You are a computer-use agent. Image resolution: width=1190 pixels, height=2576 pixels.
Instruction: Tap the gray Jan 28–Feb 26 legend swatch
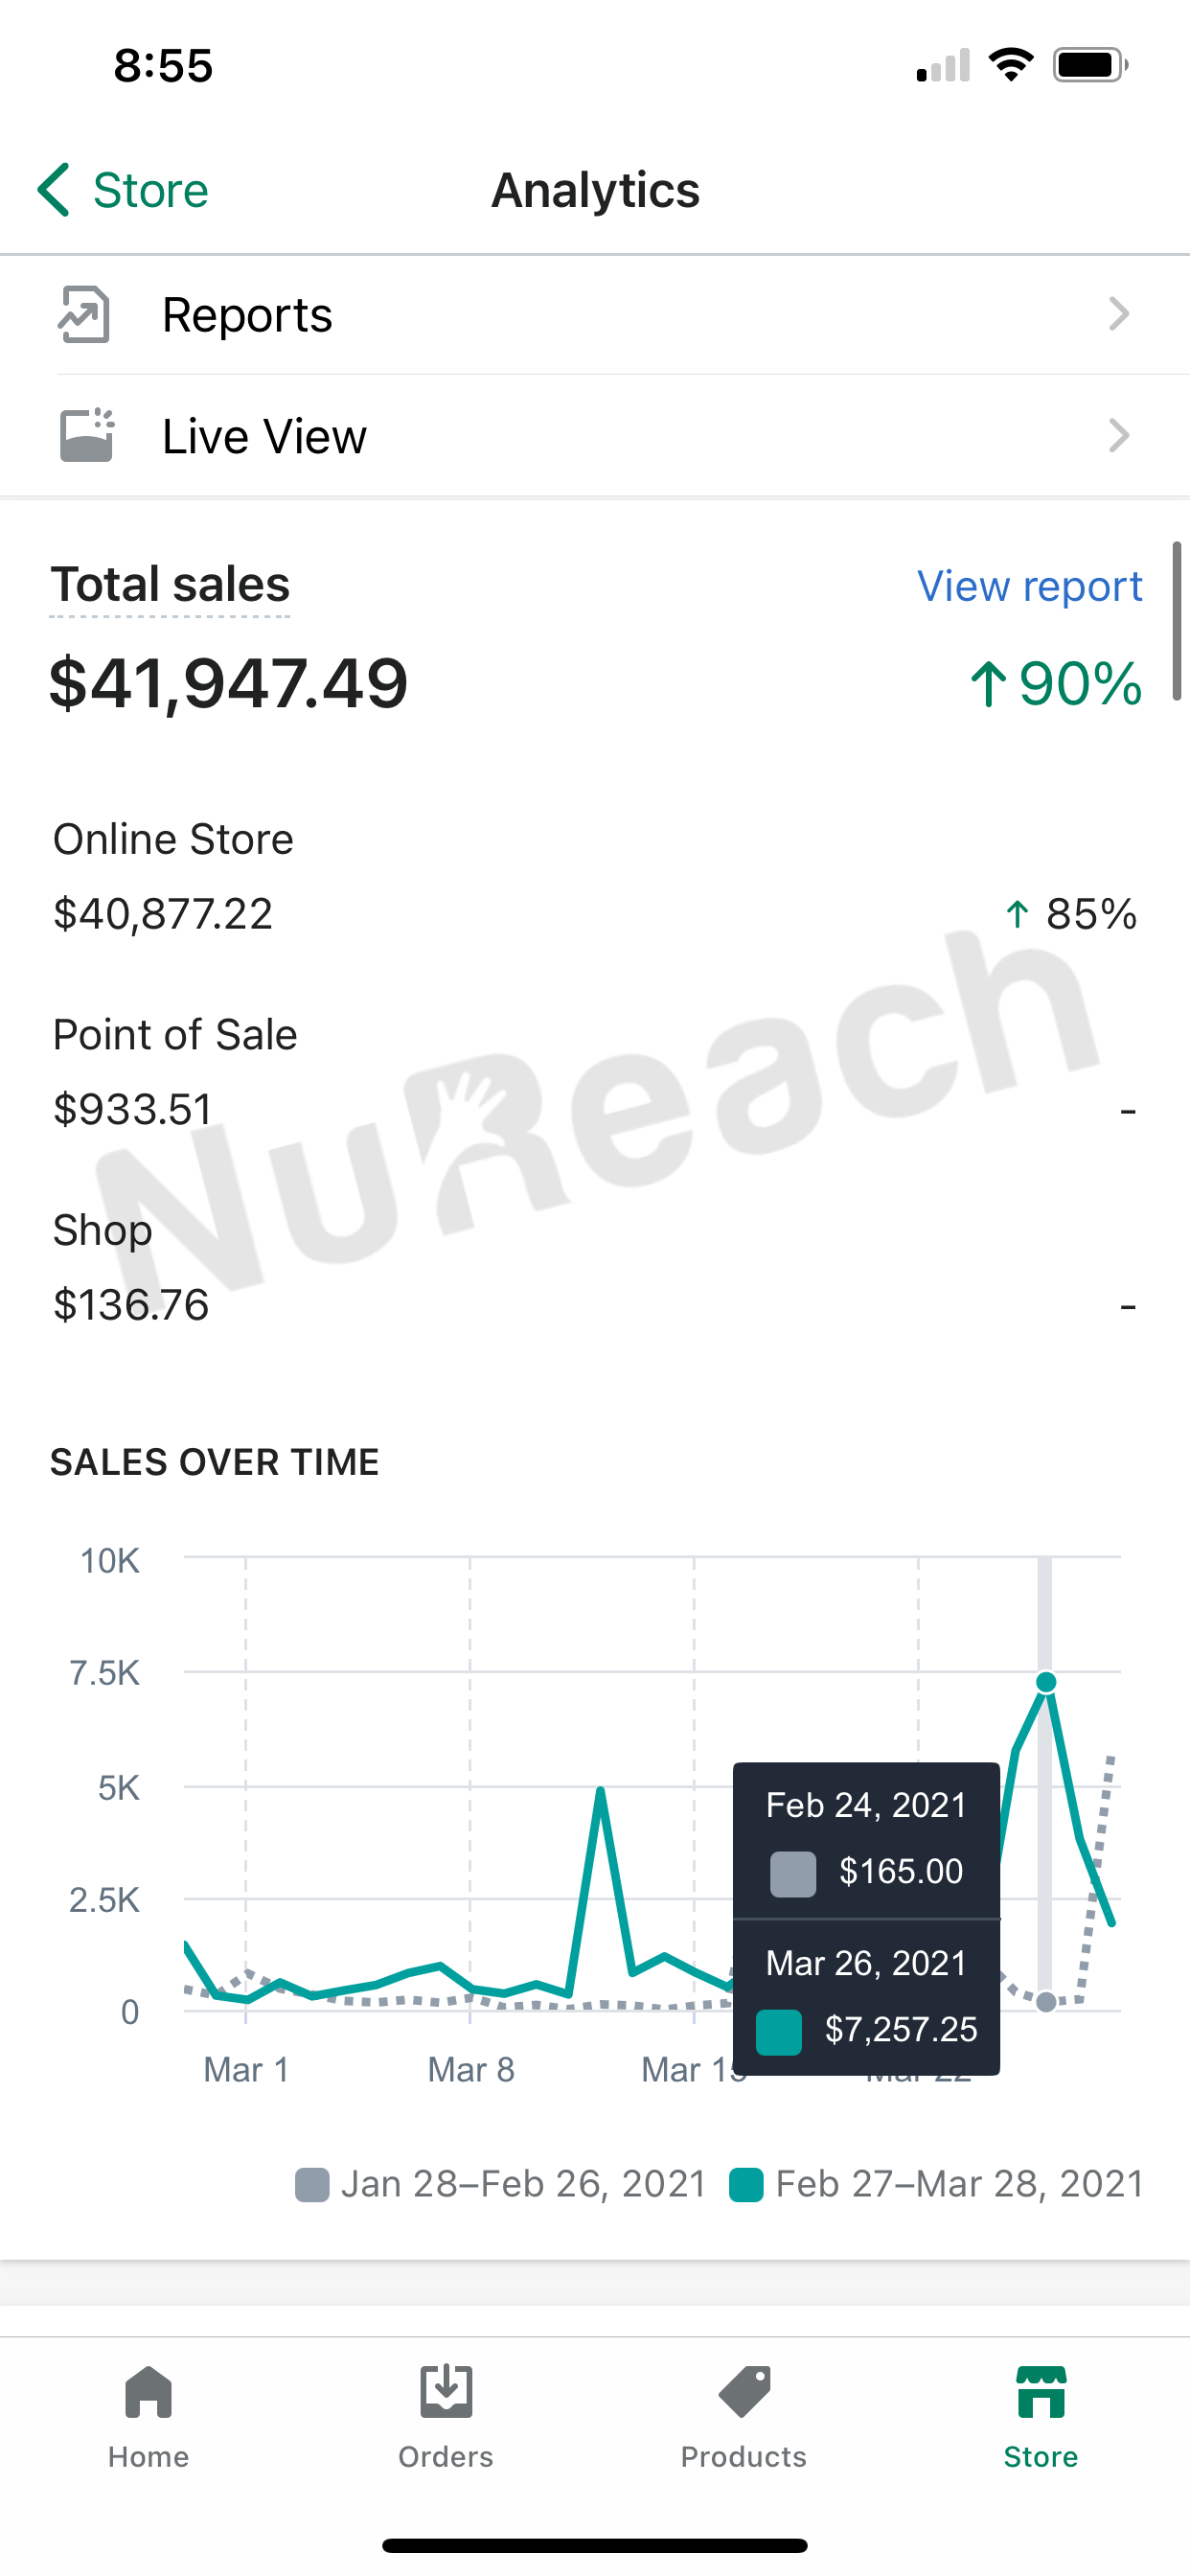(x=312, y=2185)
